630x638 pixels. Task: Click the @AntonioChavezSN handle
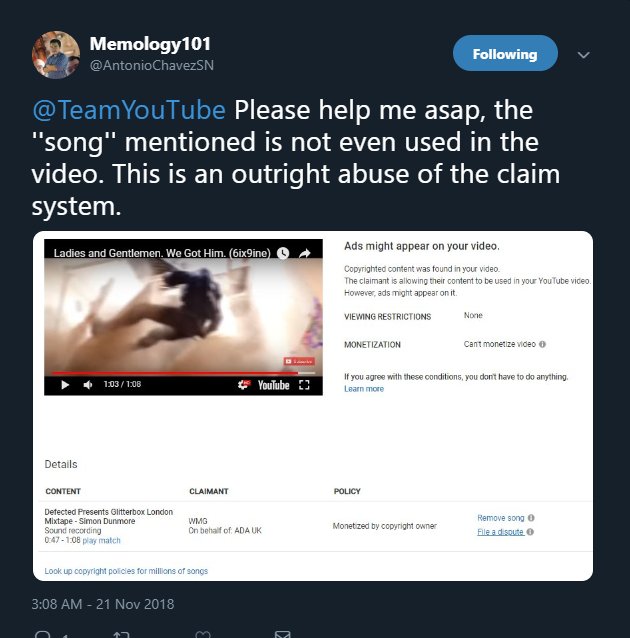(151, 65)
